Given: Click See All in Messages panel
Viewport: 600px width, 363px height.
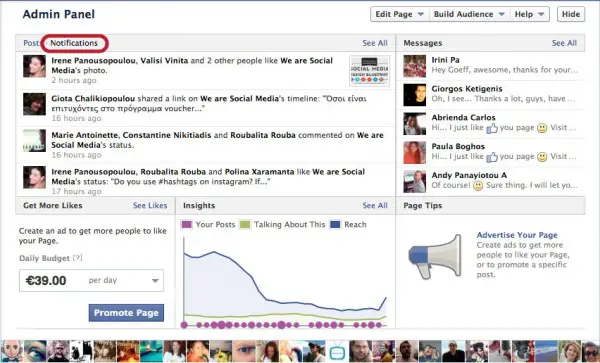Looking at the screenshot, I should click(564, 43).
